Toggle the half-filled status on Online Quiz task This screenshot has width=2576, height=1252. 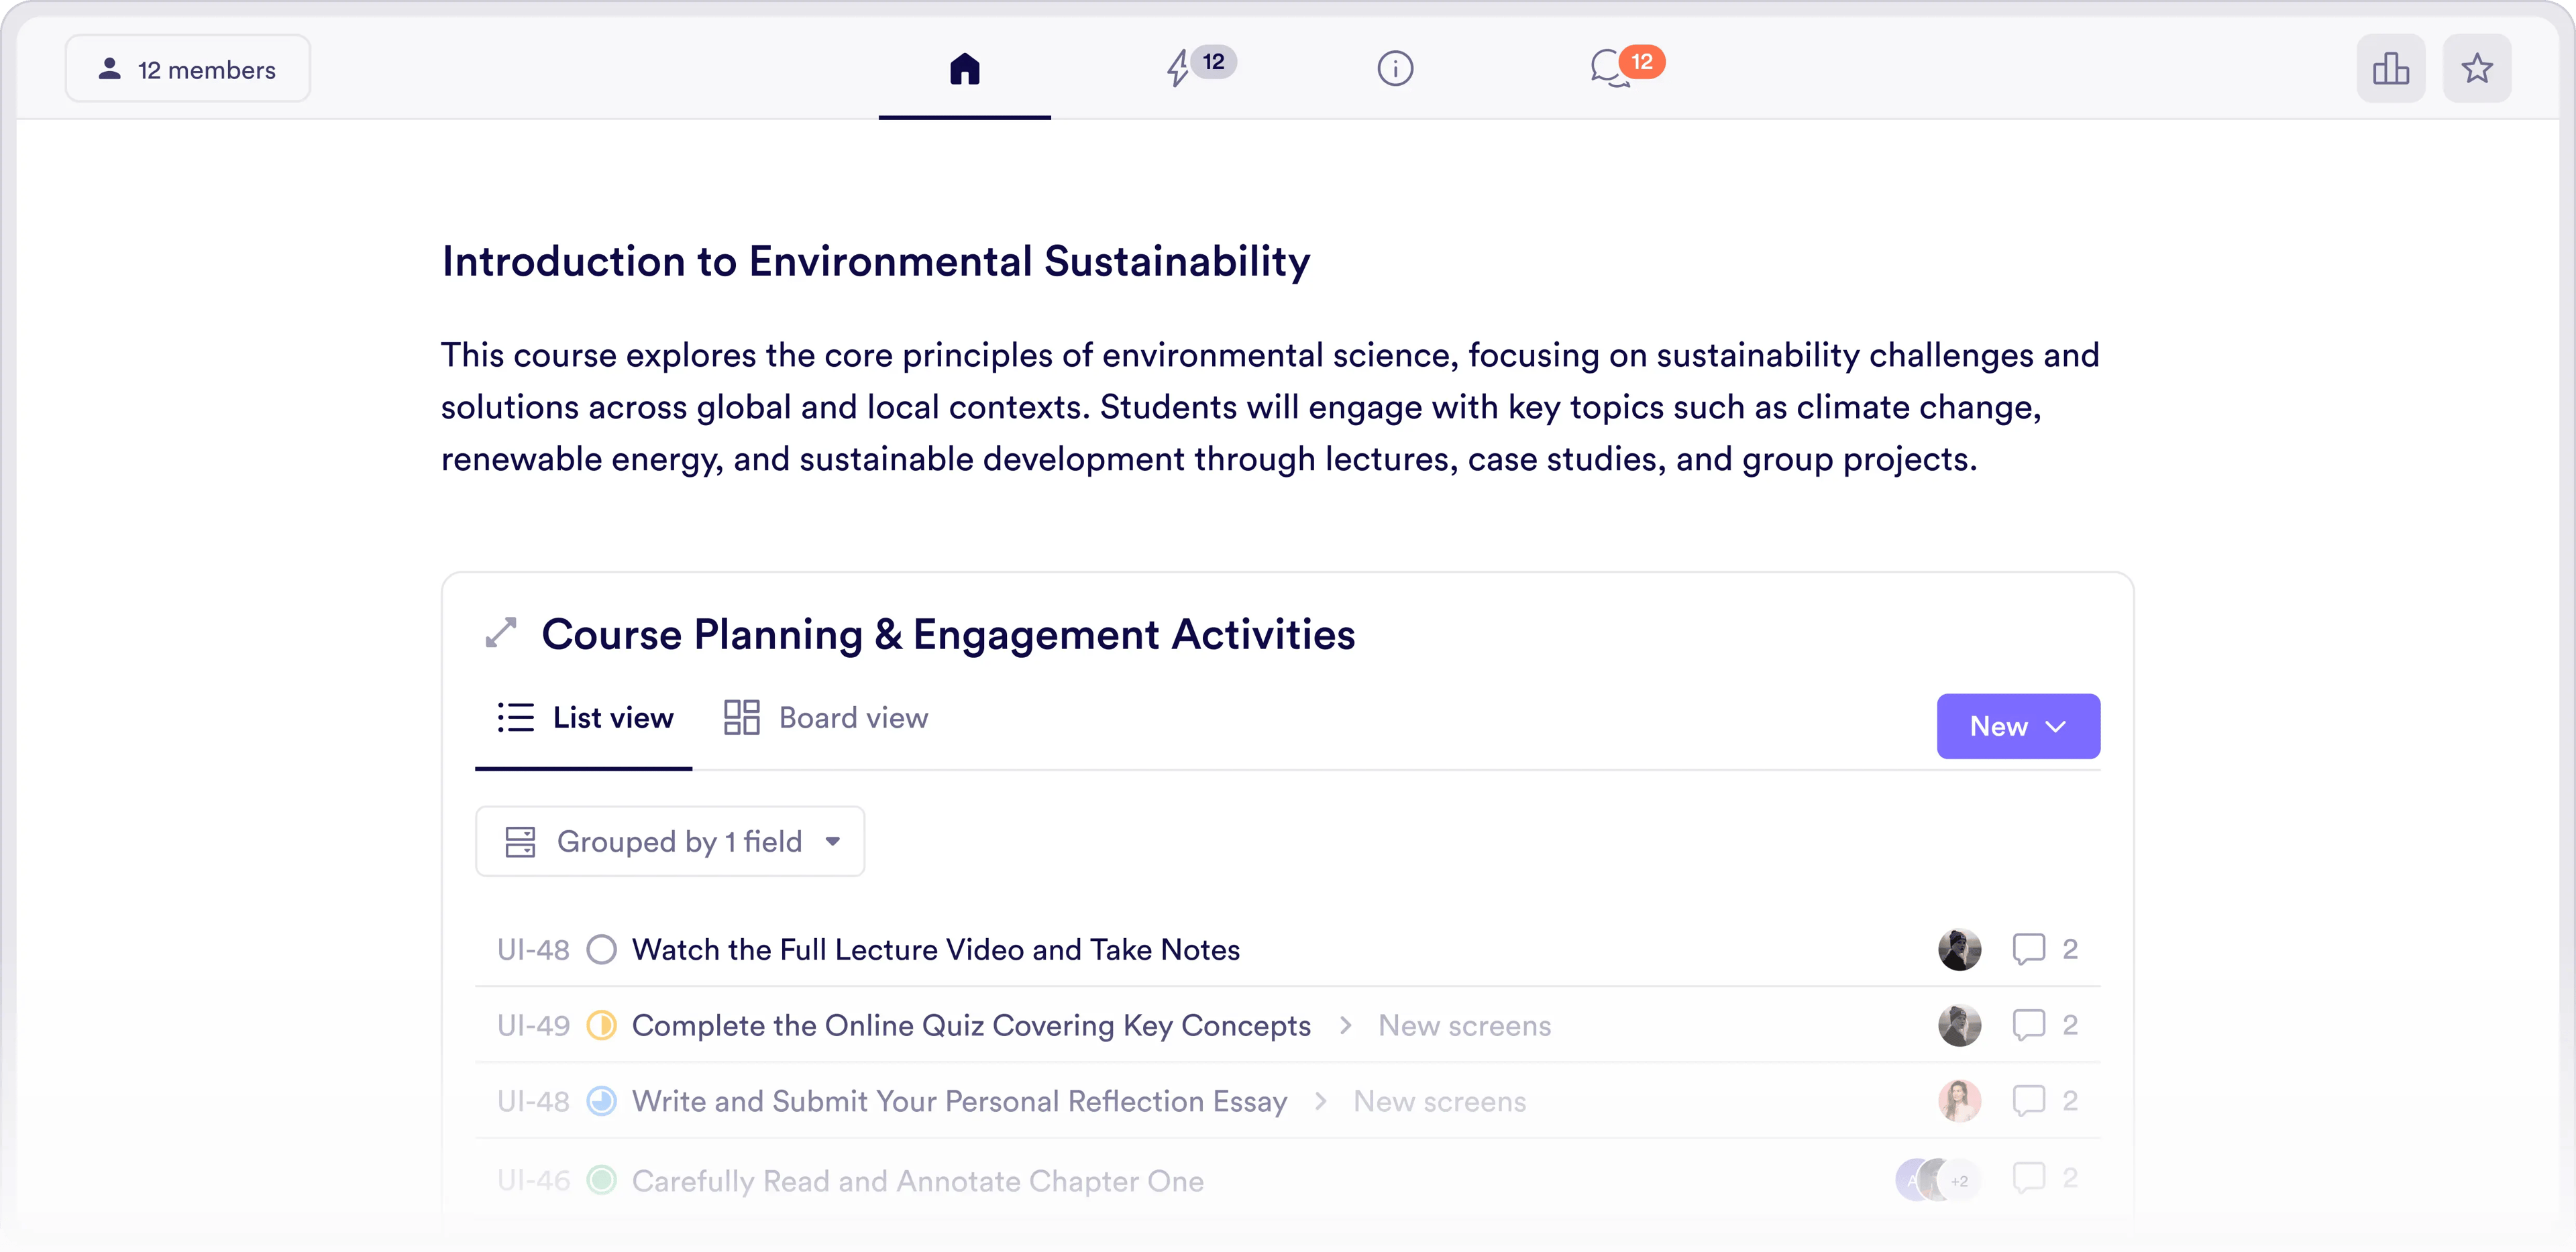point(601,1025)
